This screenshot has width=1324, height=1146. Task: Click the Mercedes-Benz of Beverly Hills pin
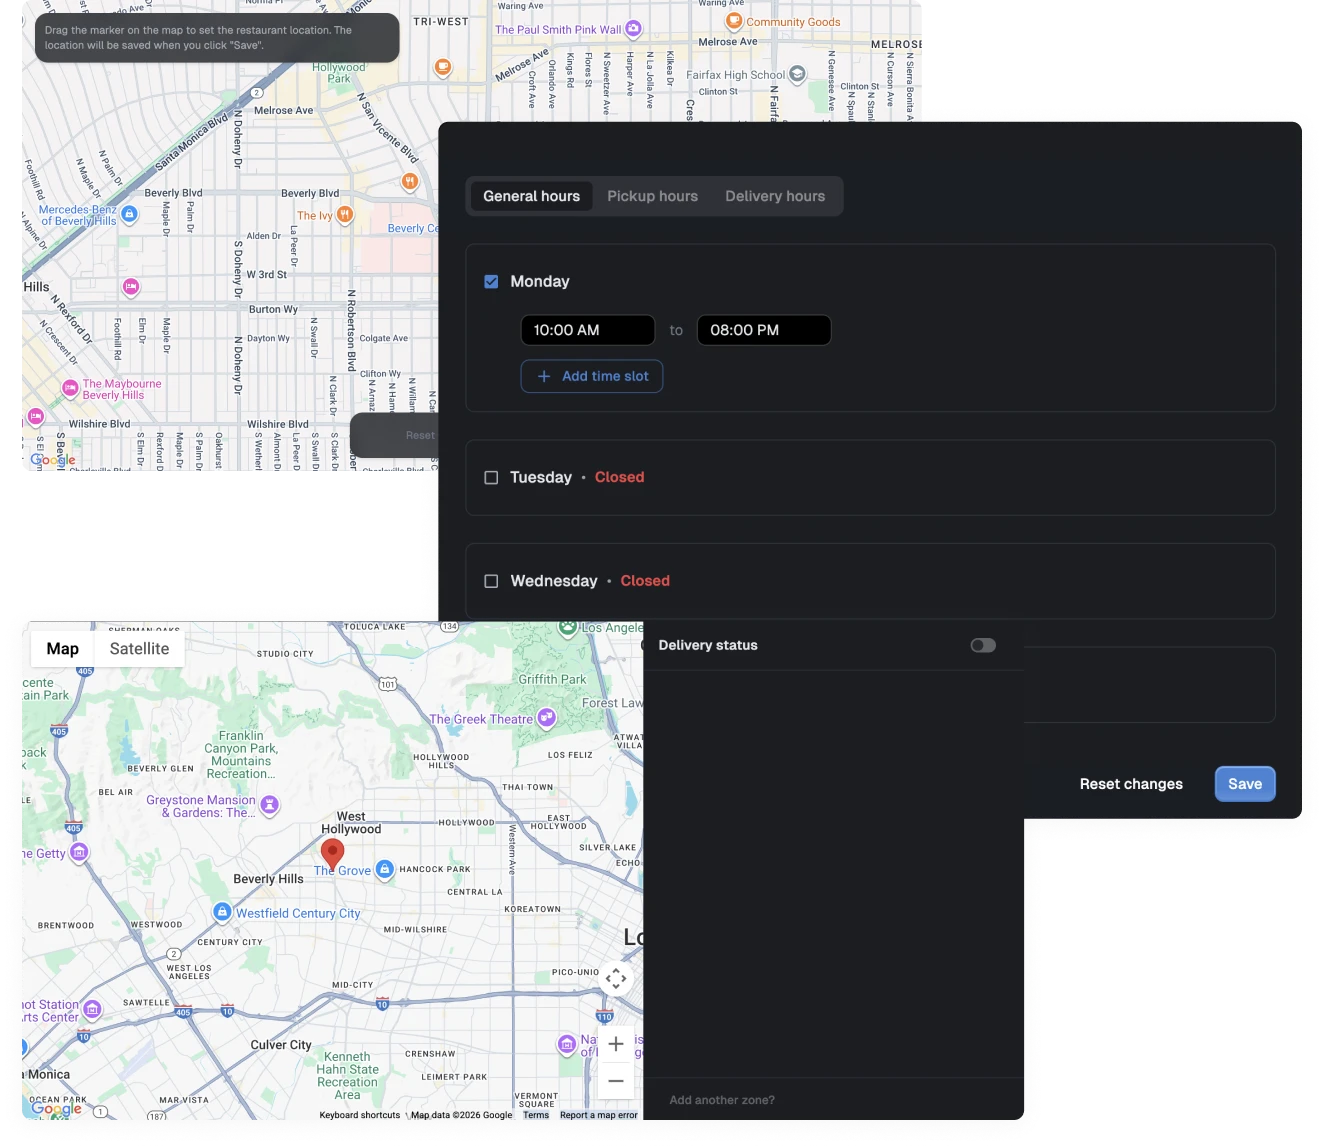click(128, 213)
